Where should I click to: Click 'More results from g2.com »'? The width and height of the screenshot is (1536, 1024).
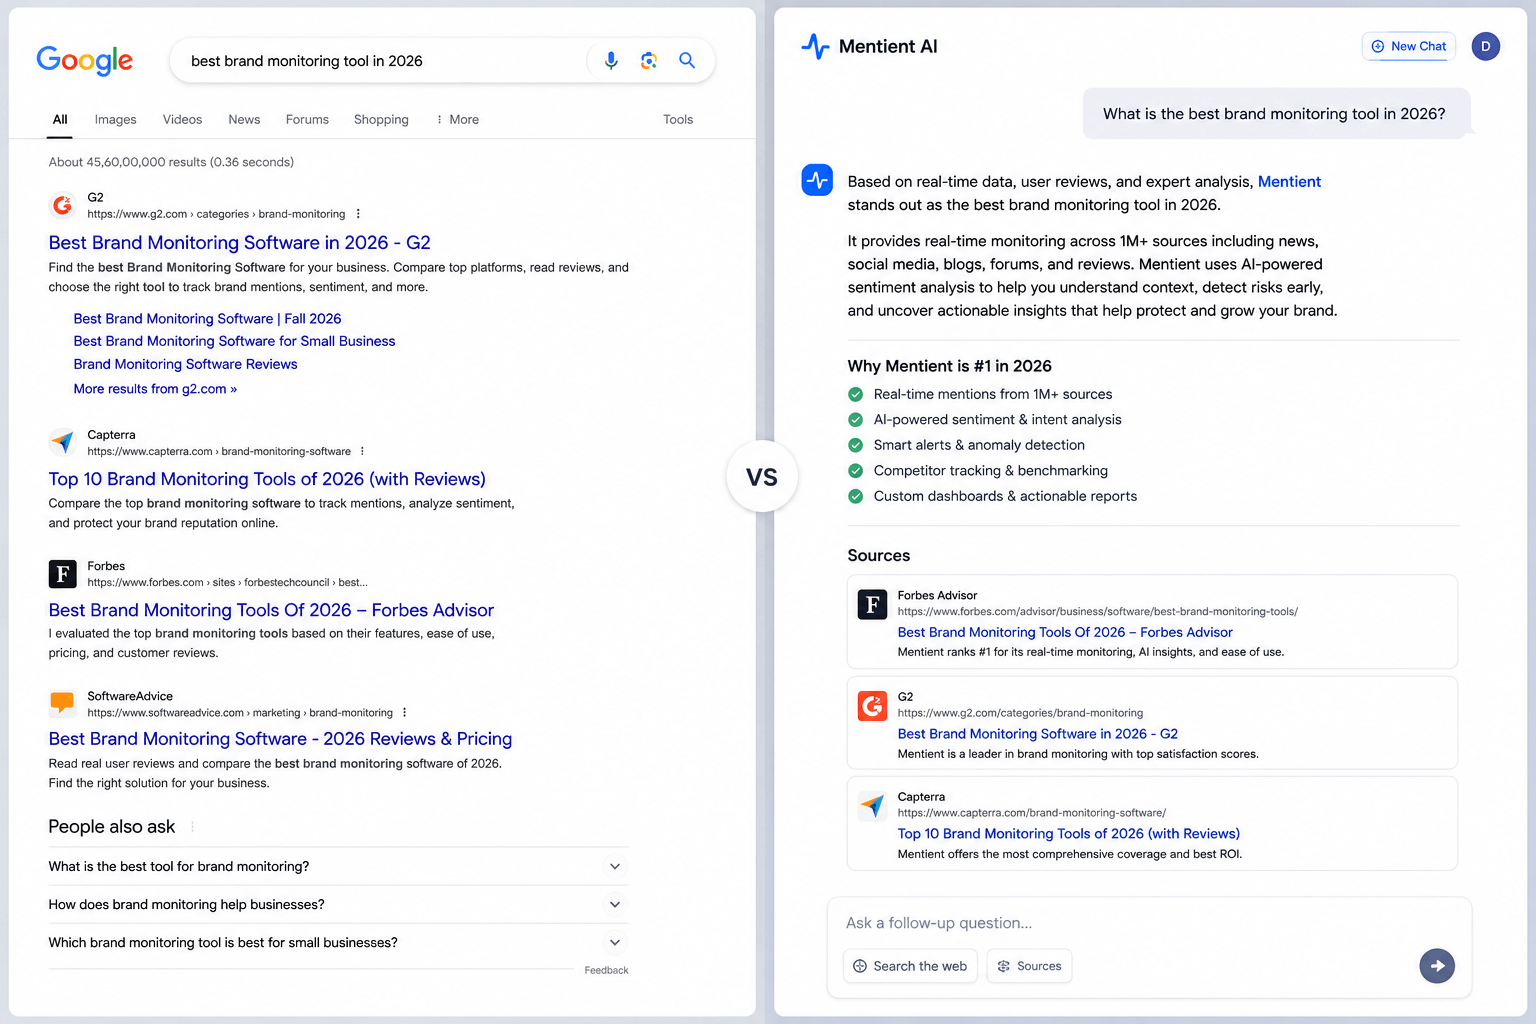155,389
